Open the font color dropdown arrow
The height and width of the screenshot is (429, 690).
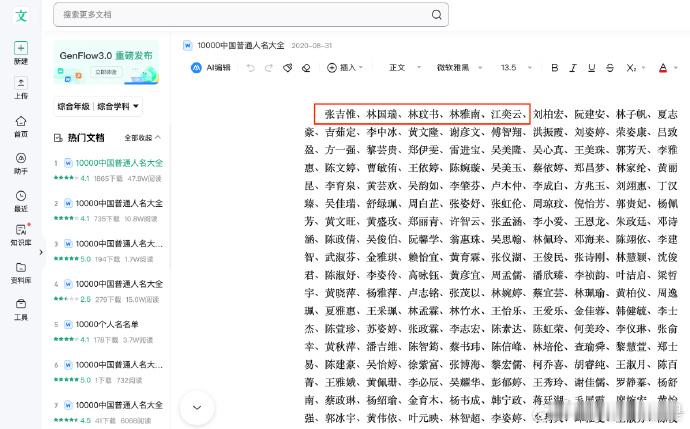click(x=675, y=68)
